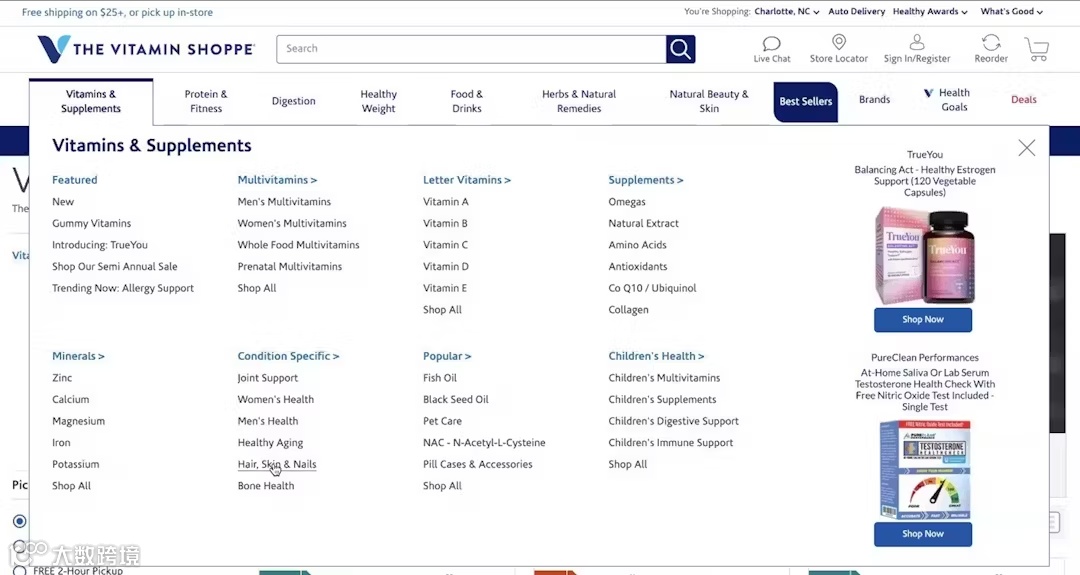This screenshot has width=1080, height=575.
Task: Open Omegas link
Action: (x=627, y=202)
